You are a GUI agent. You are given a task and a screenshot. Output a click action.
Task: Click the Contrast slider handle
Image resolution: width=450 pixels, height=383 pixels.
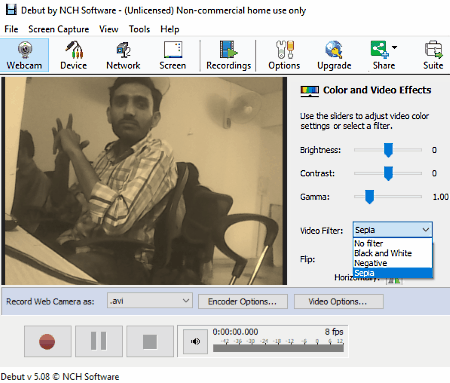(x=388, y=173)
